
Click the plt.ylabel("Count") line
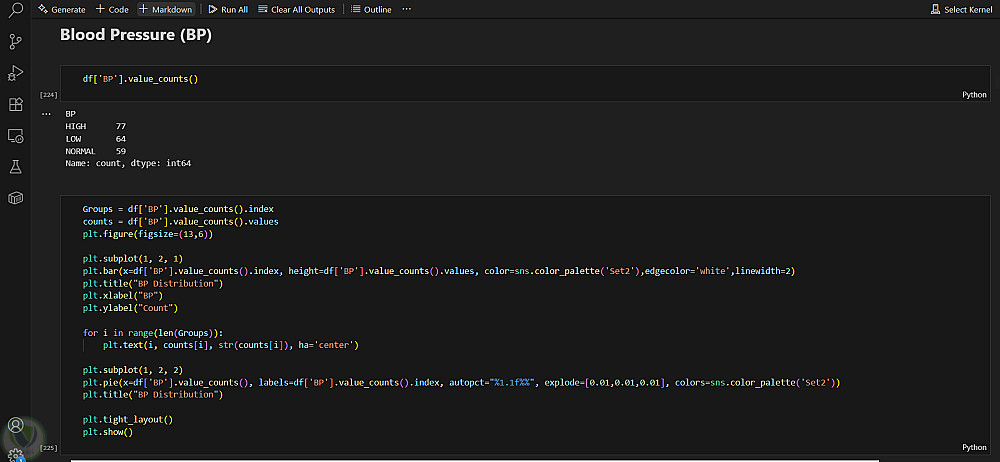pyautogui.click(x=130, y=308)
